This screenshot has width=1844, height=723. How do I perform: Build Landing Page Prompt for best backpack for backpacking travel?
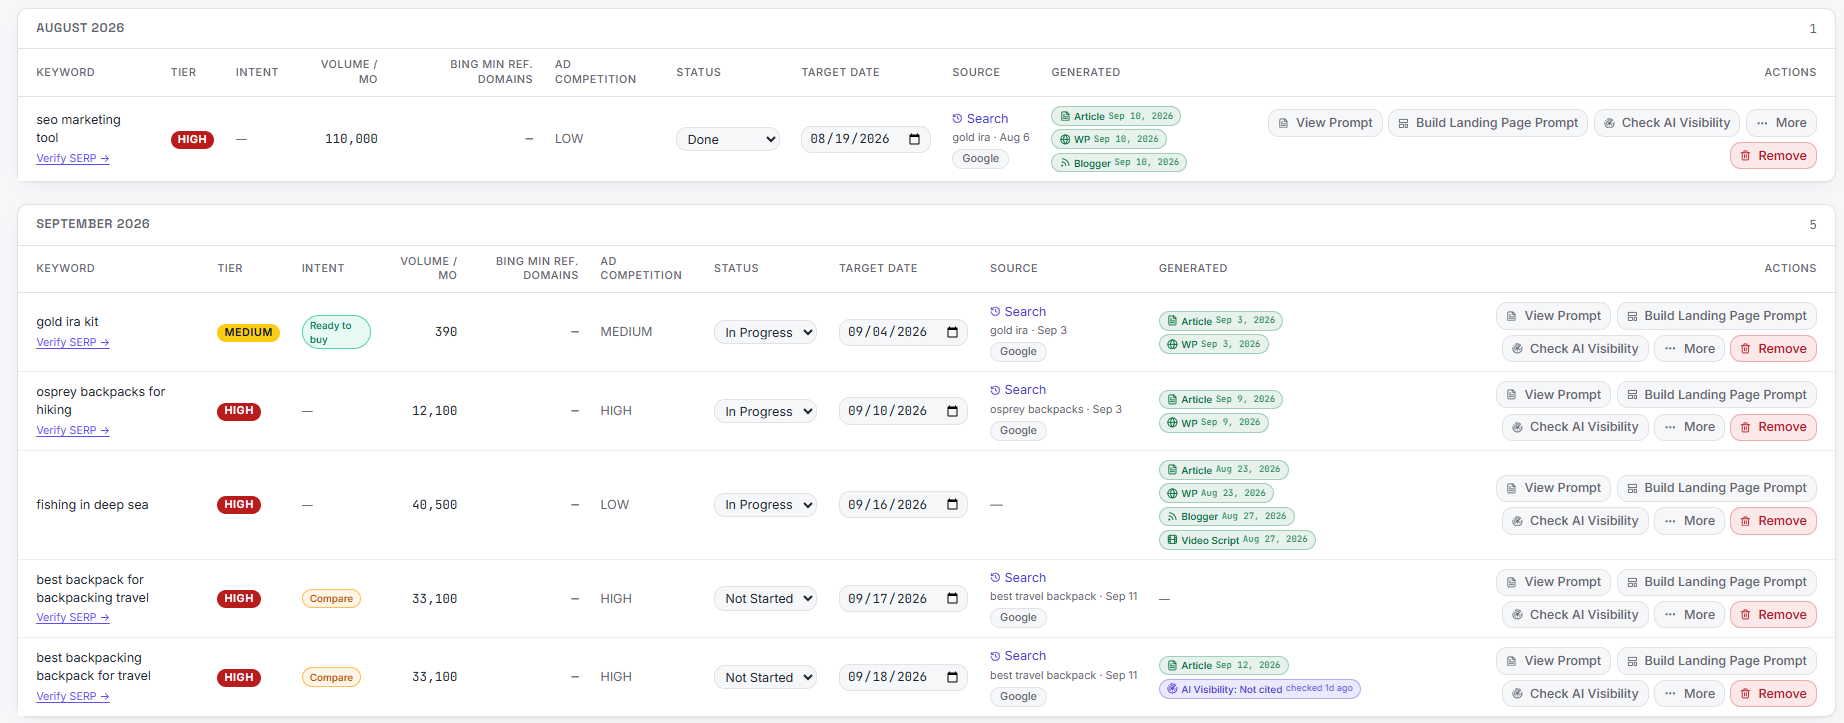point(1716,582)
